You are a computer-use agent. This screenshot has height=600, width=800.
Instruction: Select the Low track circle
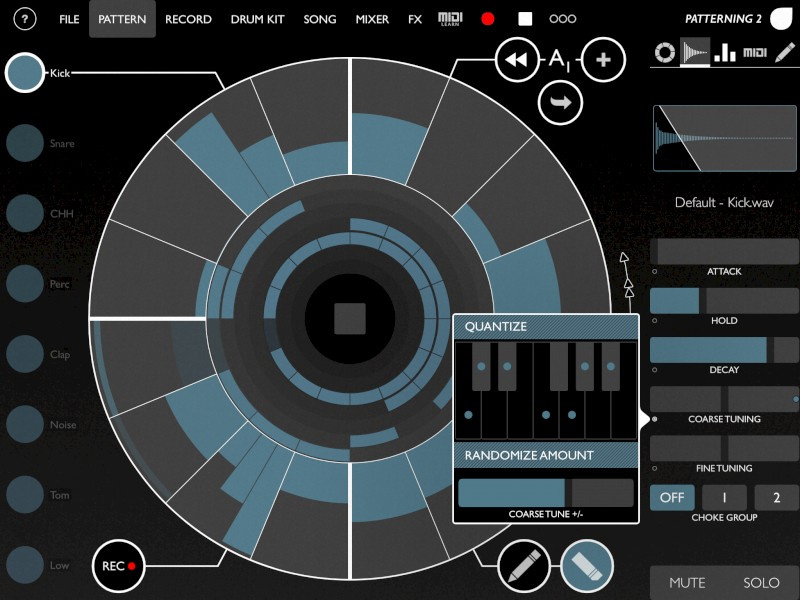[x=24, y=565]
